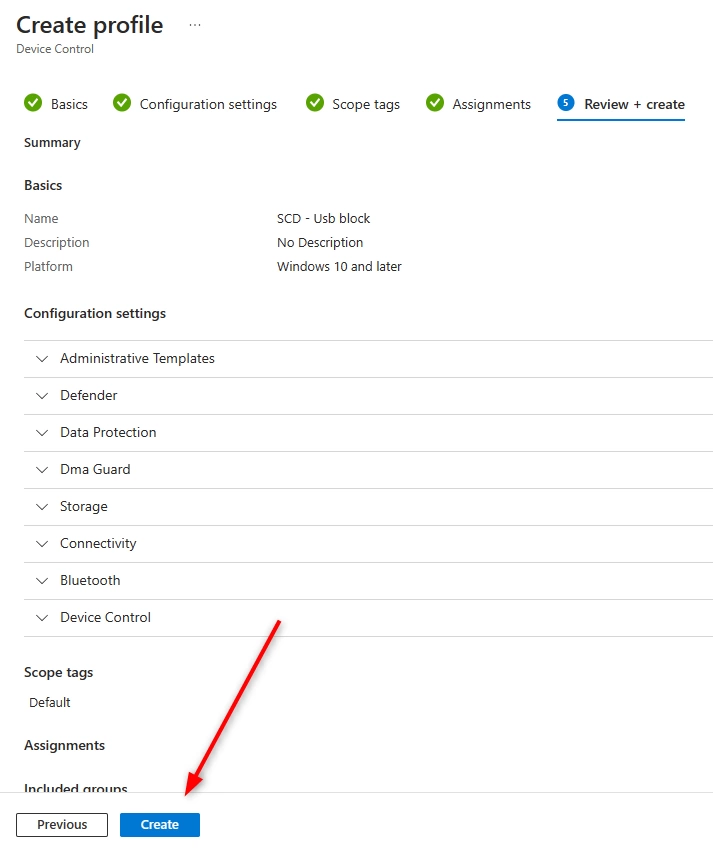Expand the Storage section
Image resolution: width=713 pixels, height=853 pixels.
(x=41, y=506)
